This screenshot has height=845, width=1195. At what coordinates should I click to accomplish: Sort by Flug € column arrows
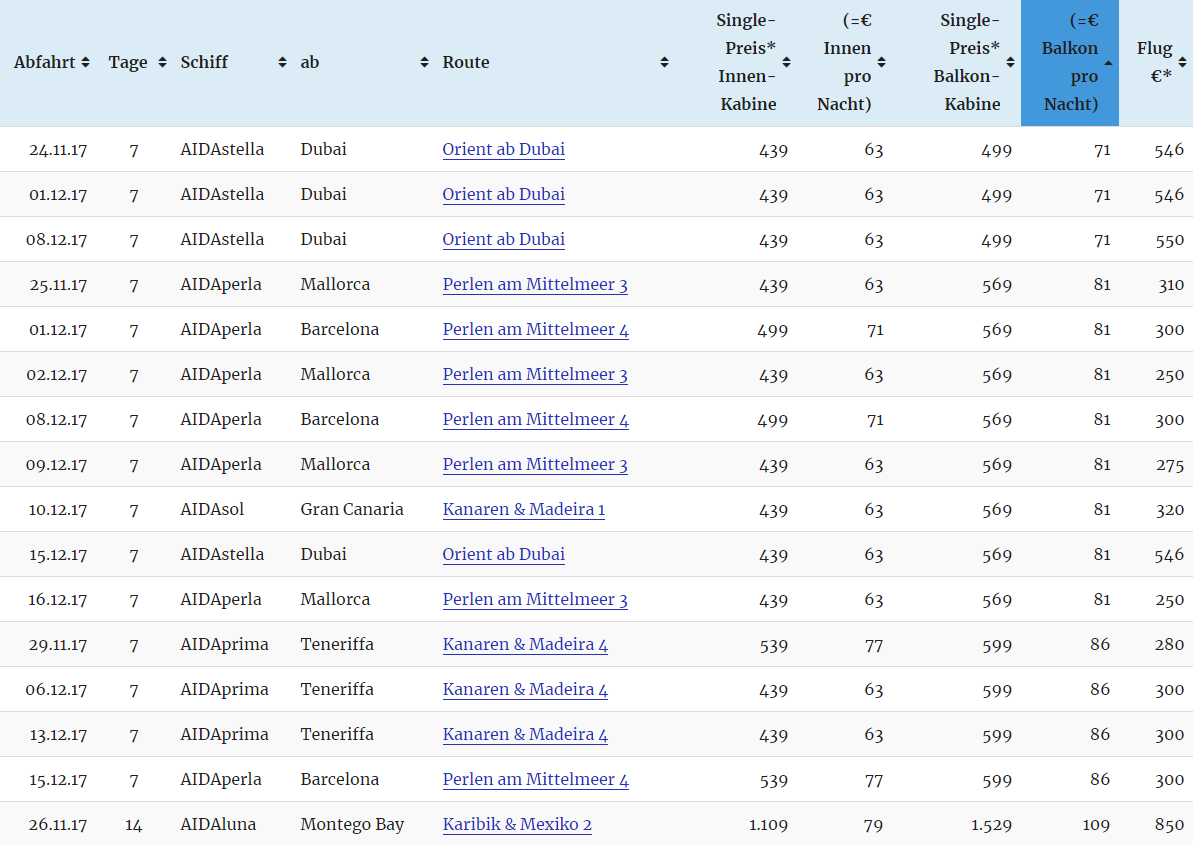coord(1183,62)
